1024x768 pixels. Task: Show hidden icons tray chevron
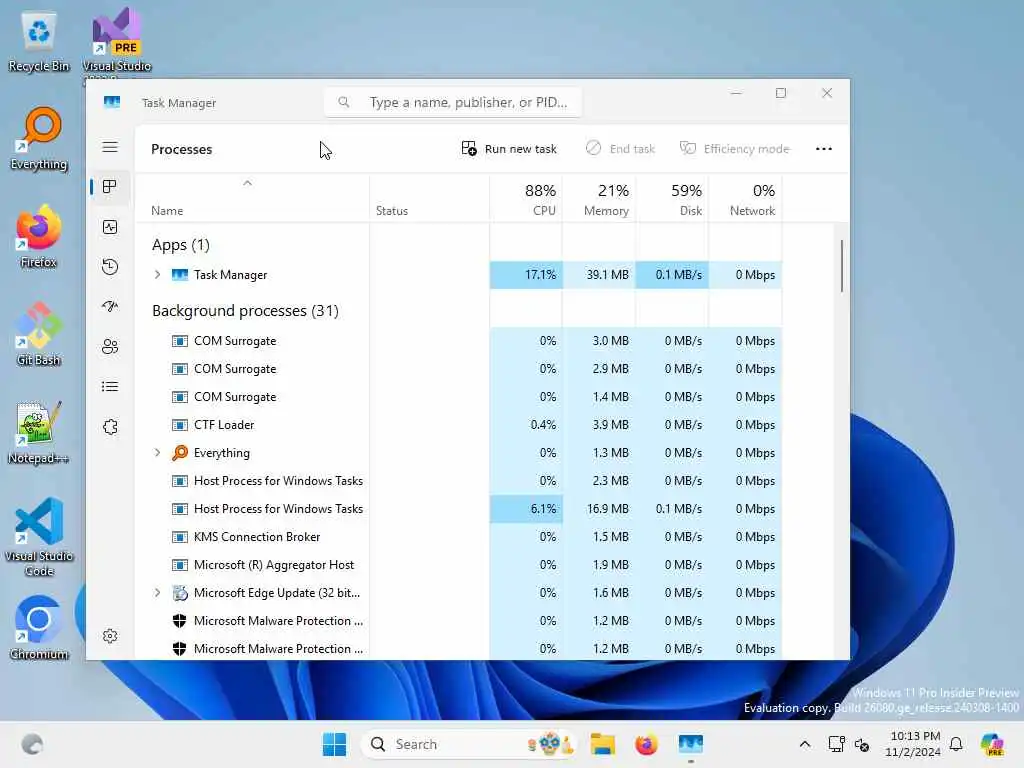(805, 744)
